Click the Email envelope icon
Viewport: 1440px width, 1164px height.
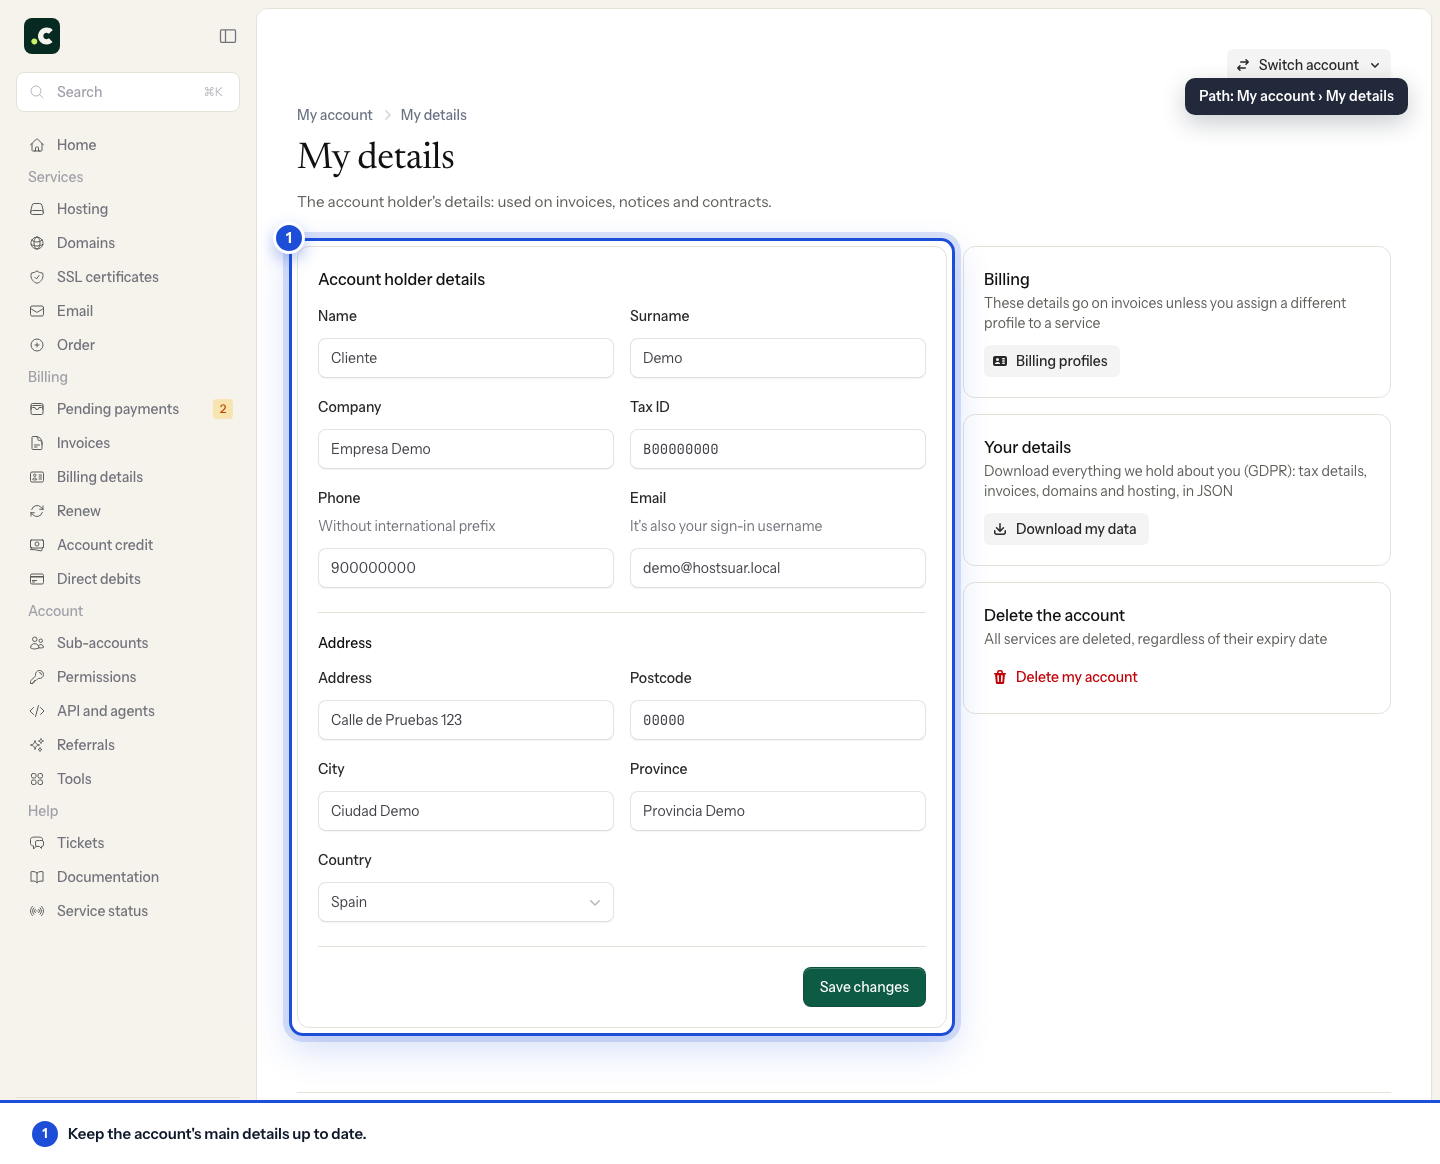pyautogui.click(x=37, y=311)
